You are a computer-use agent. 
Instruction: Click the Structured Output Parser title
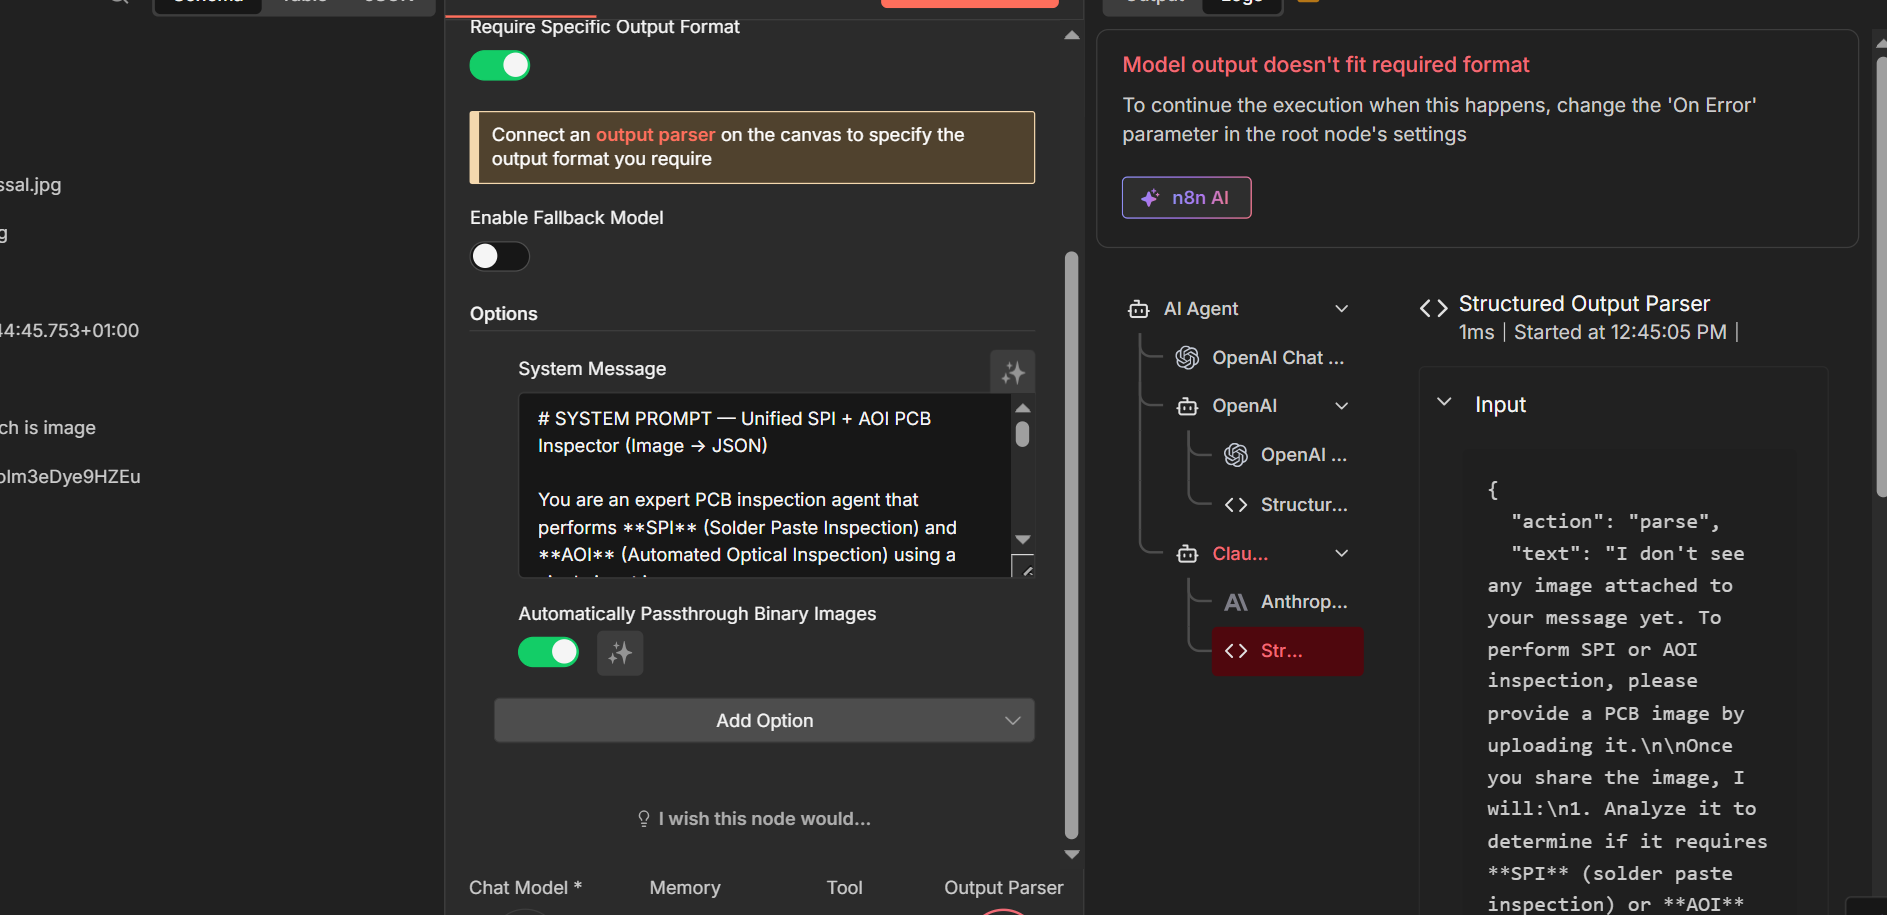pos(1584,304)
